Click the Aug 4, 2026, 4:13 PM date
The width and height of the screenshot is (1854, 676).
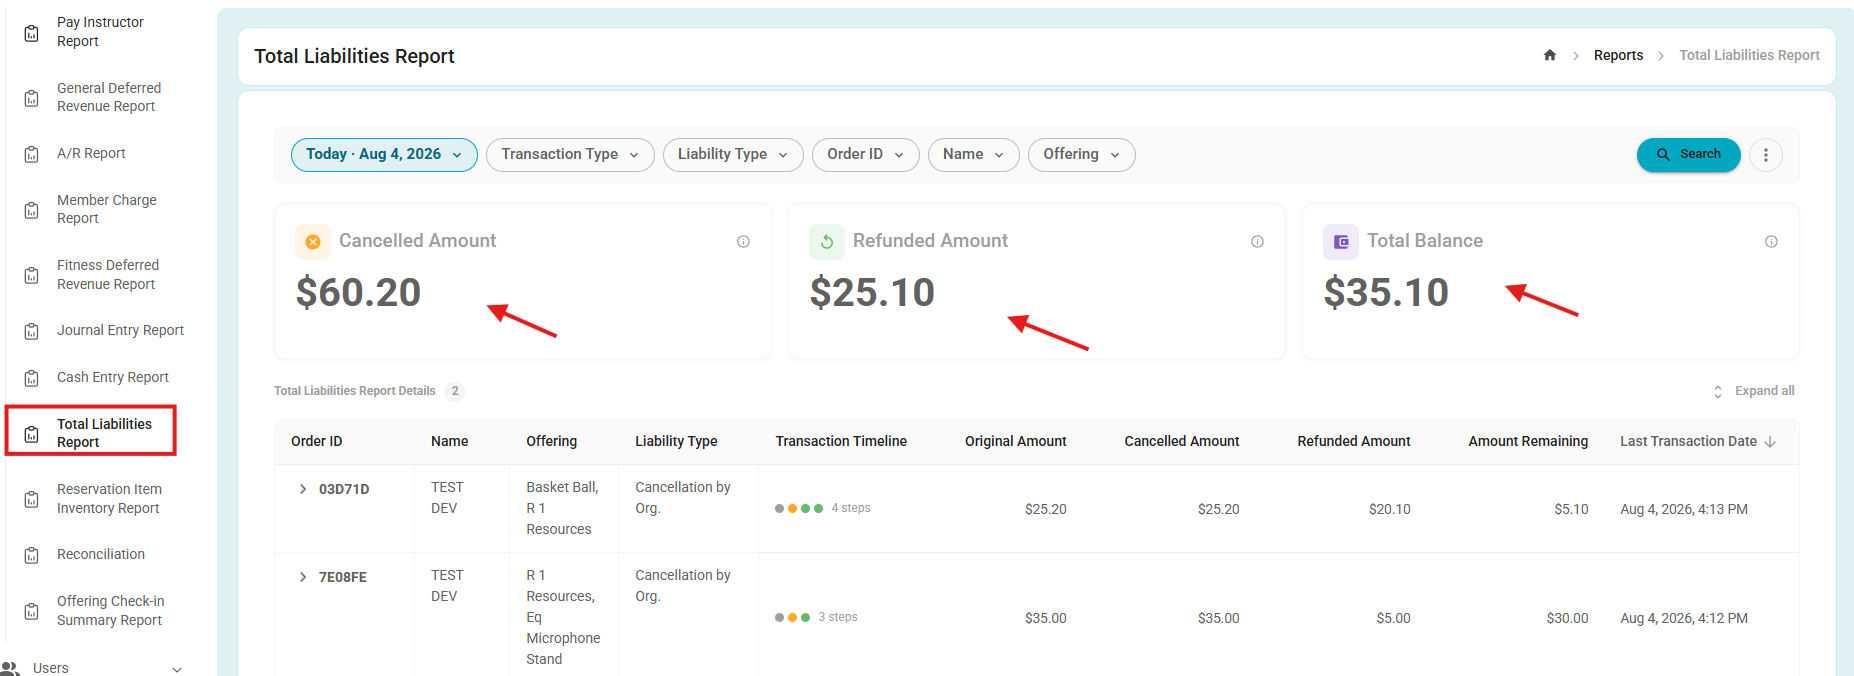pos(1684,509)
